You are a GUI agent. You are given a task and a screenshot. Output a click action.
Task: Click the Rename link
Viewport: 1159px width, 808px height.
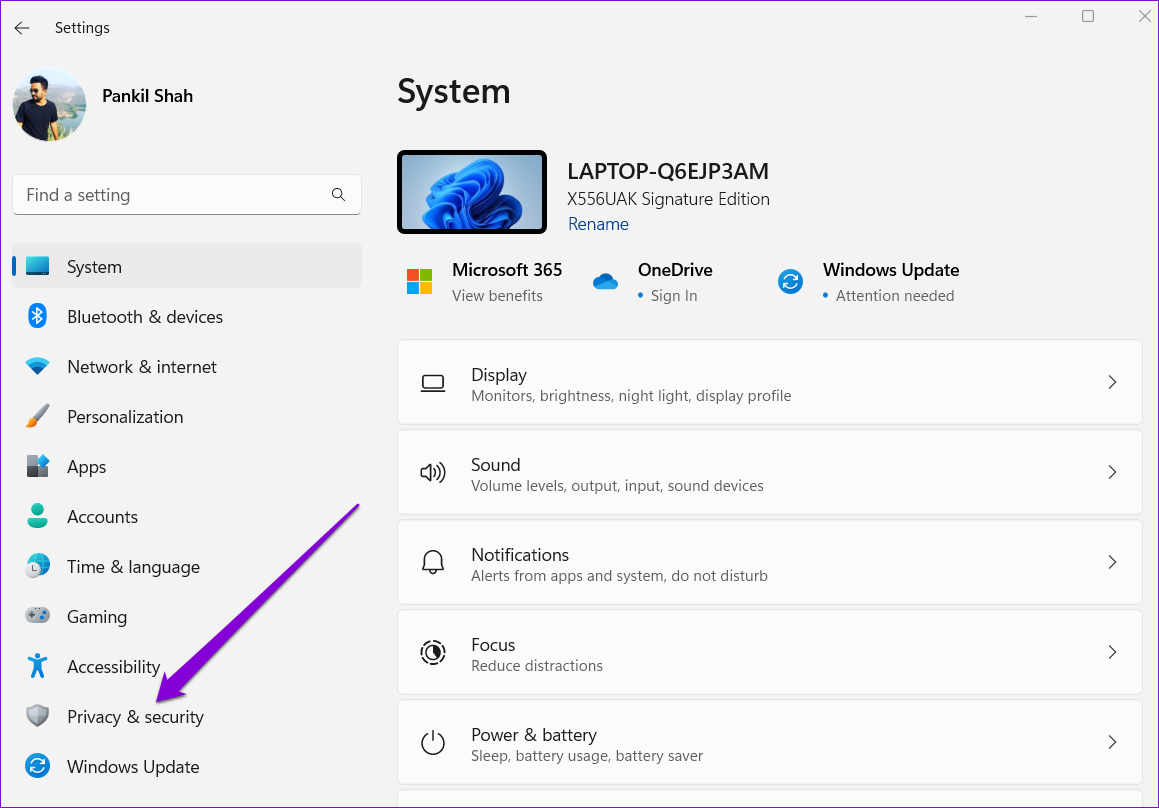coord(598,224)
